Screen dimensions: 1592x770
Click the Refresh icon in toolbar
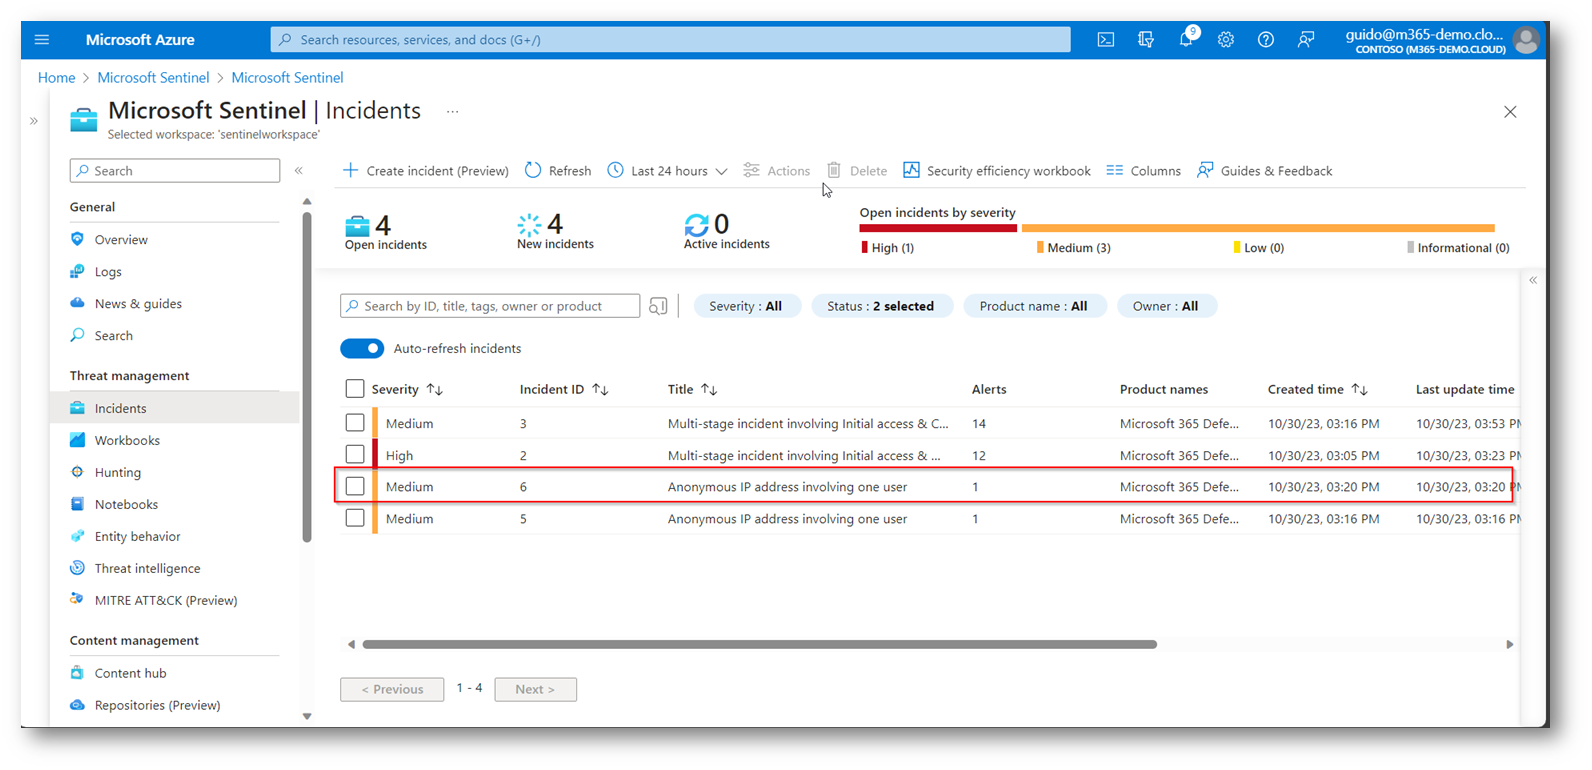pos(533,170)
